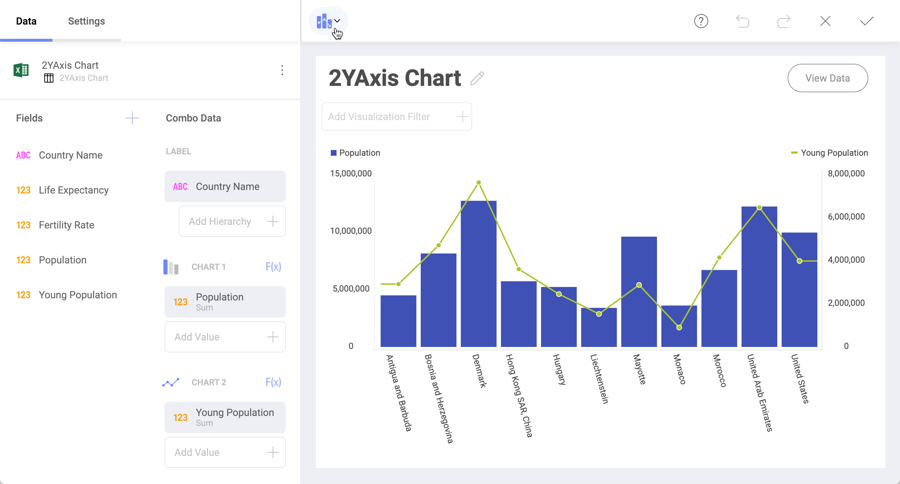Open F(x) options for Chart 1
Viewport: 900px width, 484px height.
point(273,267)
